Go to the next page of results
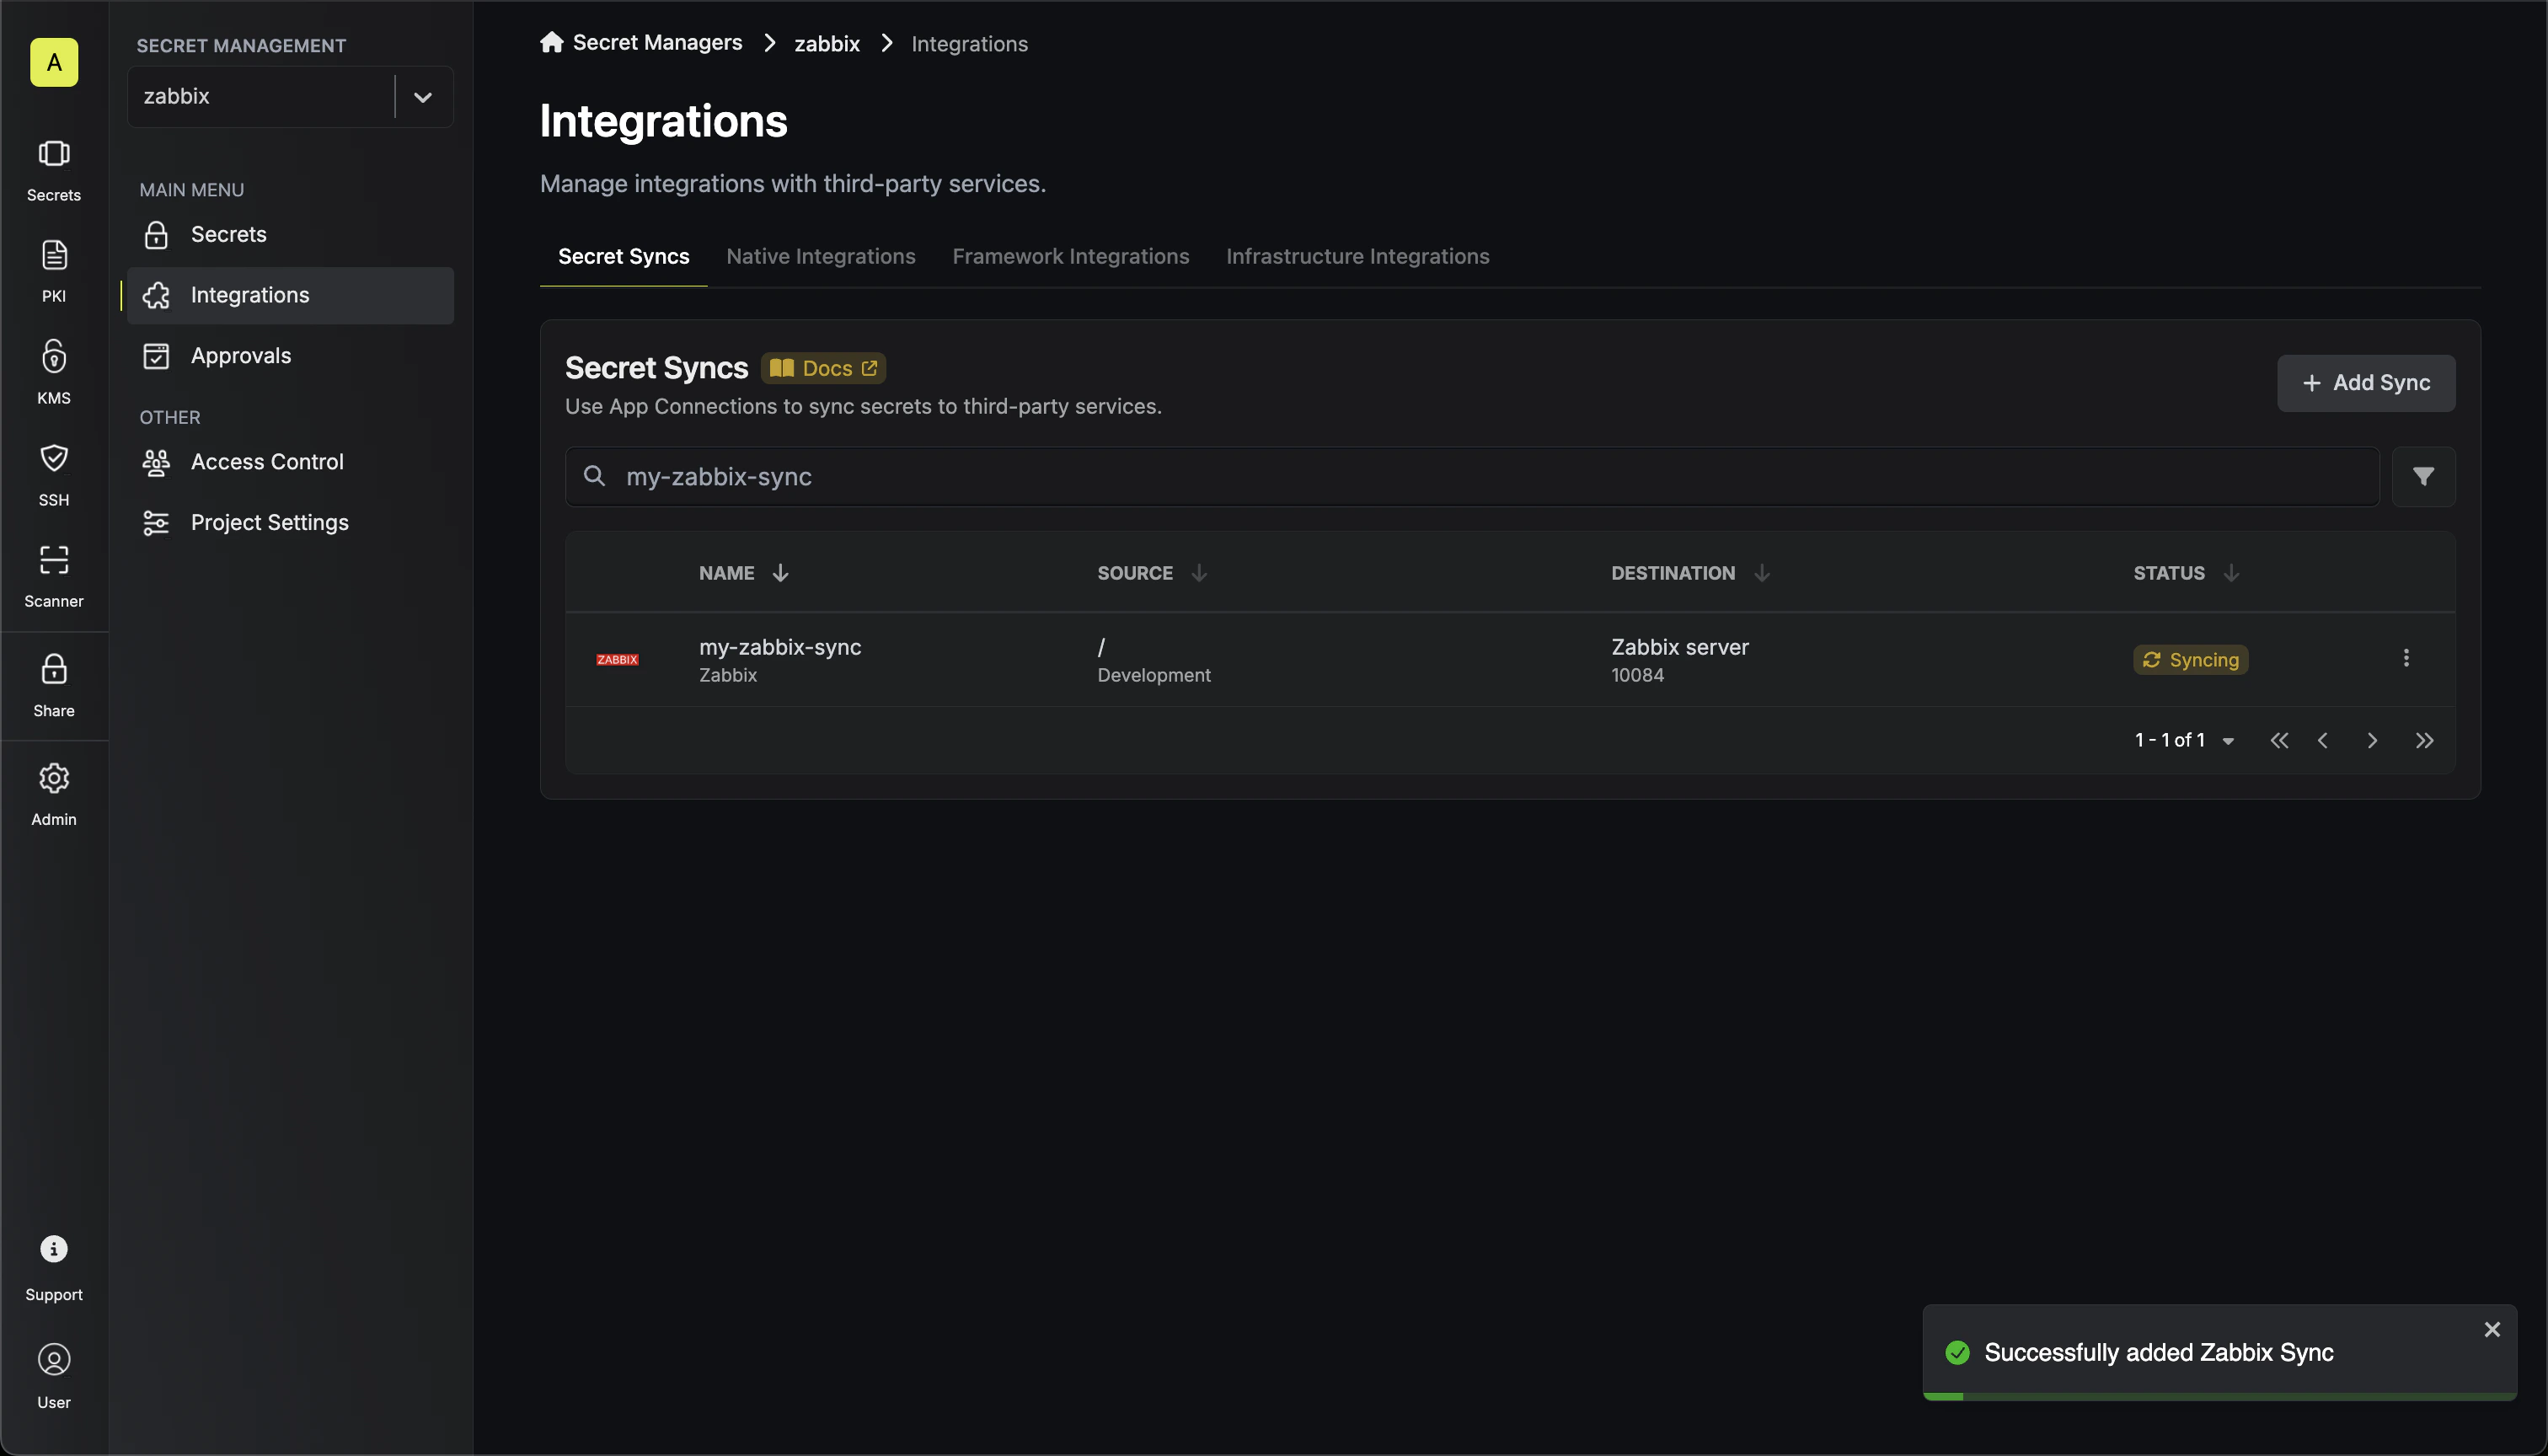2548x1456 pixels. (2372, 740)
